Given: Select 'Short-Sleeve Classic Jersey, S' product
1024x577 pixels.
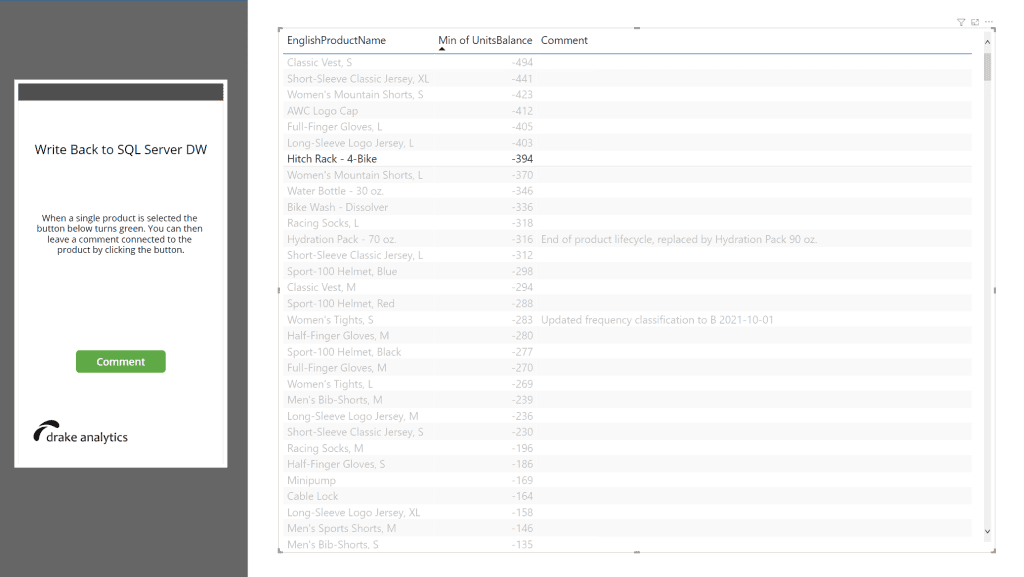Looking at the screenshot, I should coord(355,432).
